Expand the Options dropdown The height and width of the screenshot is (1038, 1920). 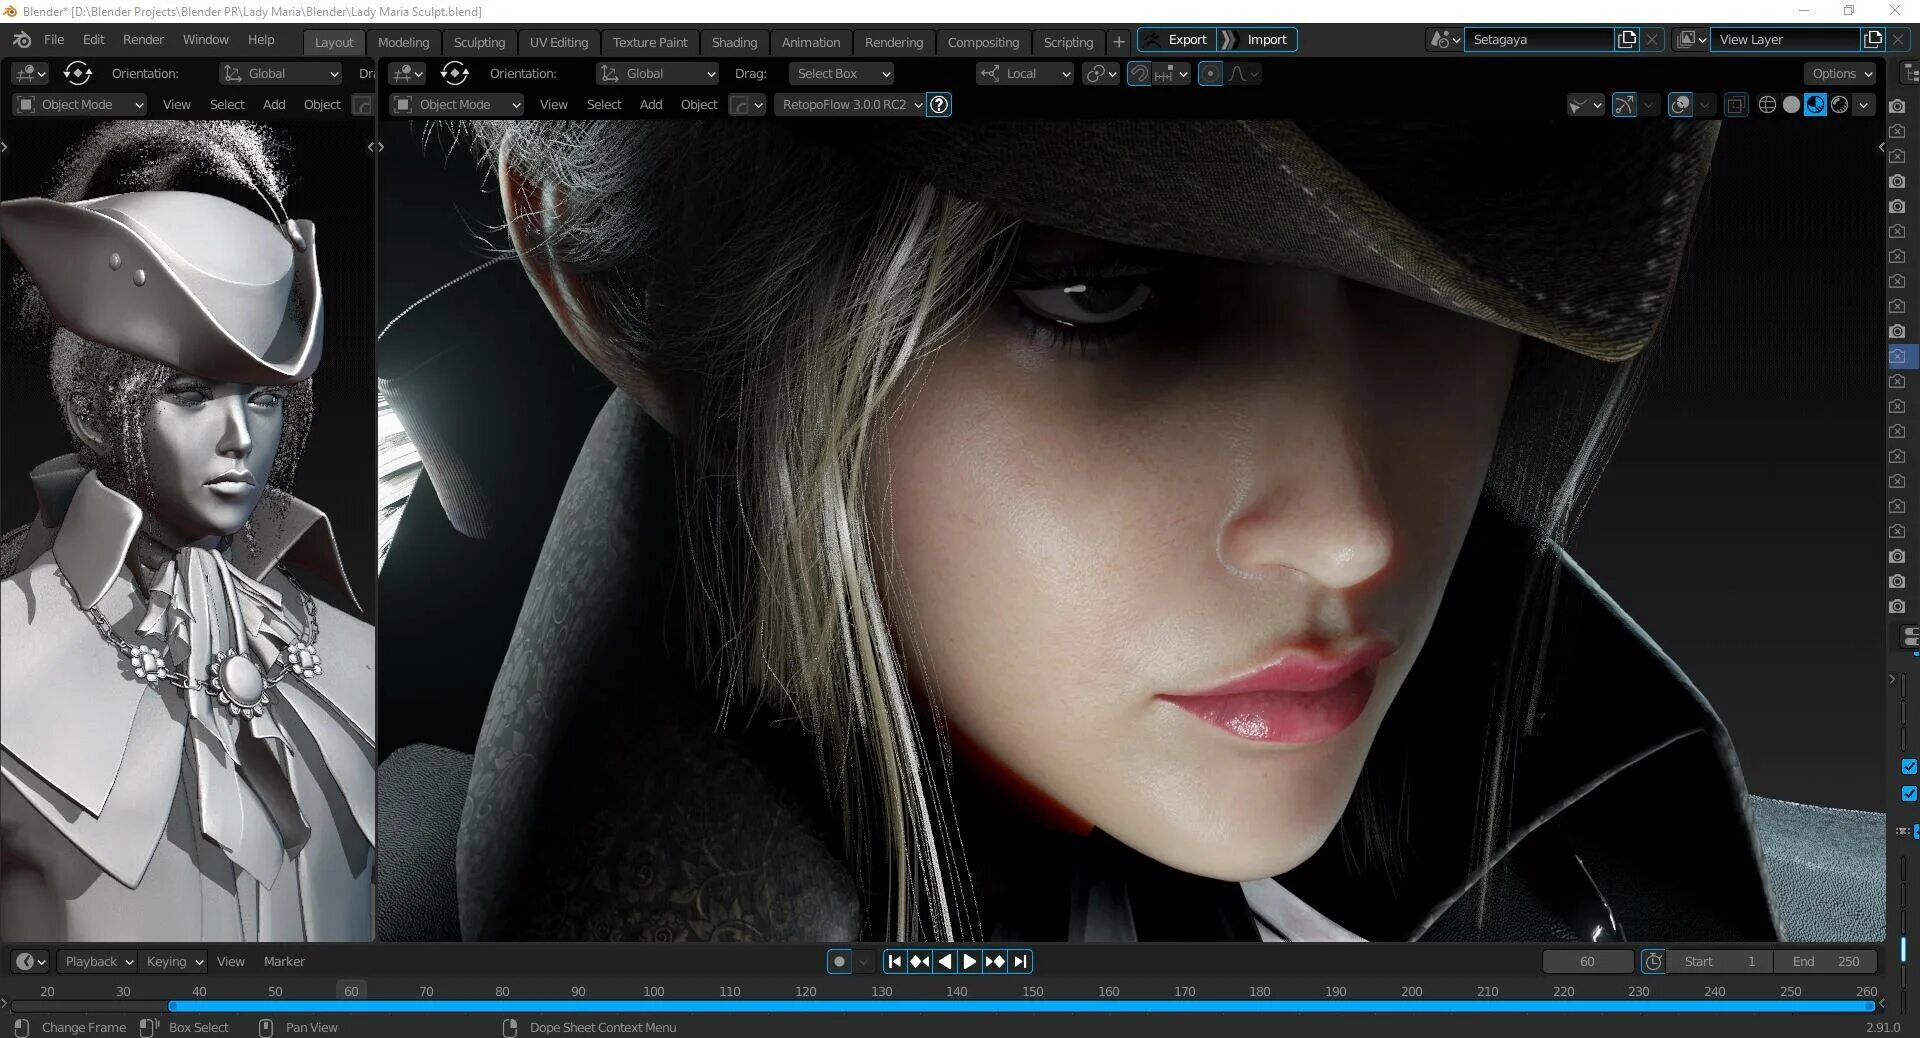pyautogui.click(x=1841, y=73)
